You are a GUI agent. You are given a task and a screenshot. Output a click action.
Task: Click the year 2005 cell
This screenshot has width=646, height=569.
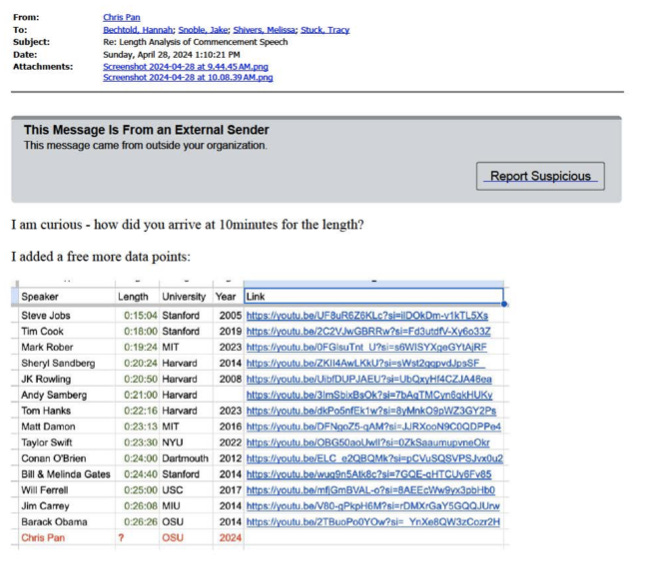[x=228, y=316]
